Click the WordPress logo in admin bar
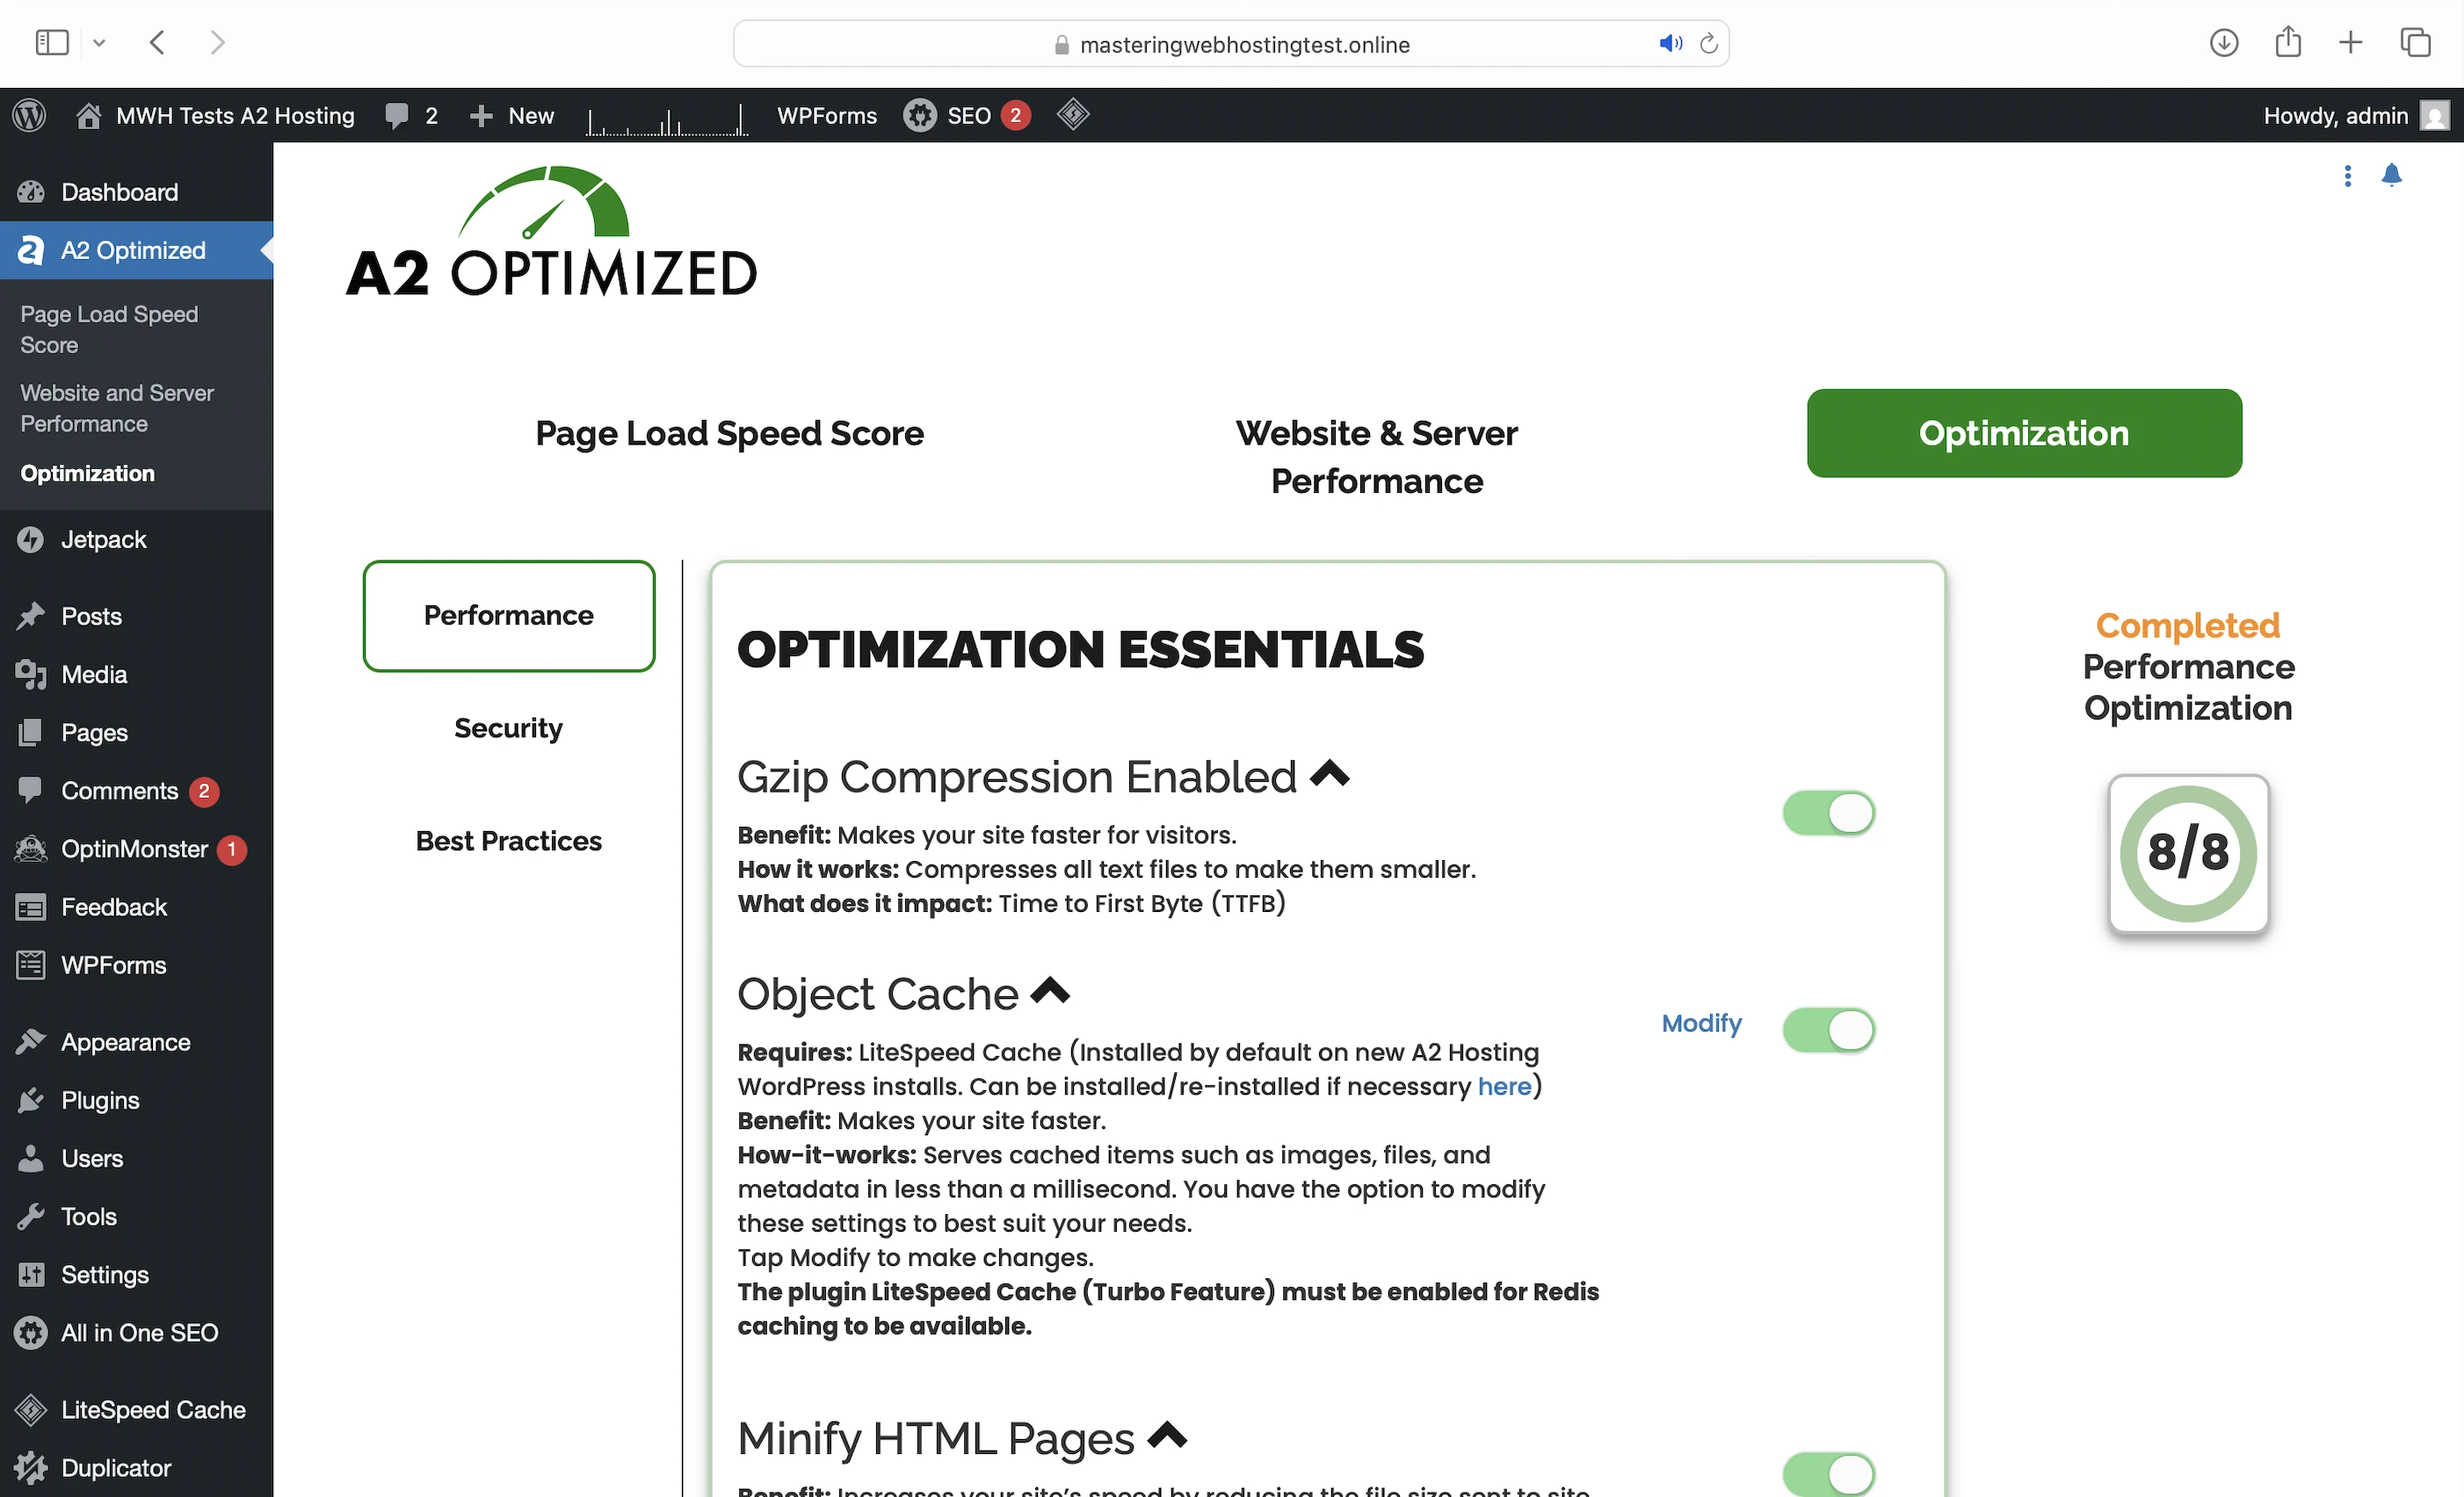This screenshot has width=2464, height=1497. click(x=30, y=115)
